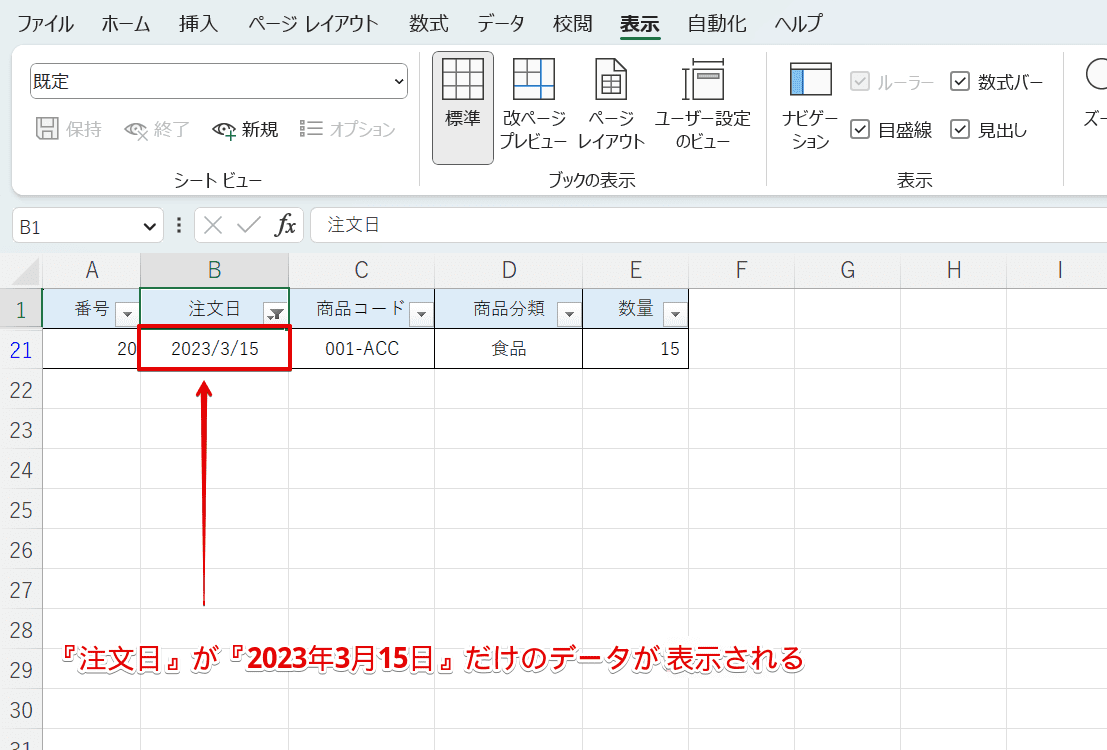Select row 22 header
The image size is (1107, 750).
click(21, 389)
